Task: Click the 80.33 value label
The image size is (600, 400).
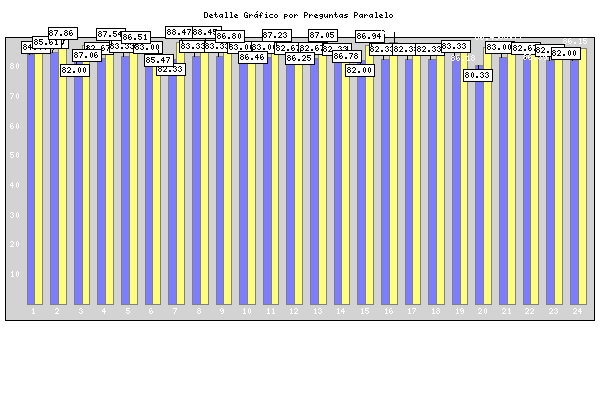Action: pyautogui.click(x=478, y=75)
